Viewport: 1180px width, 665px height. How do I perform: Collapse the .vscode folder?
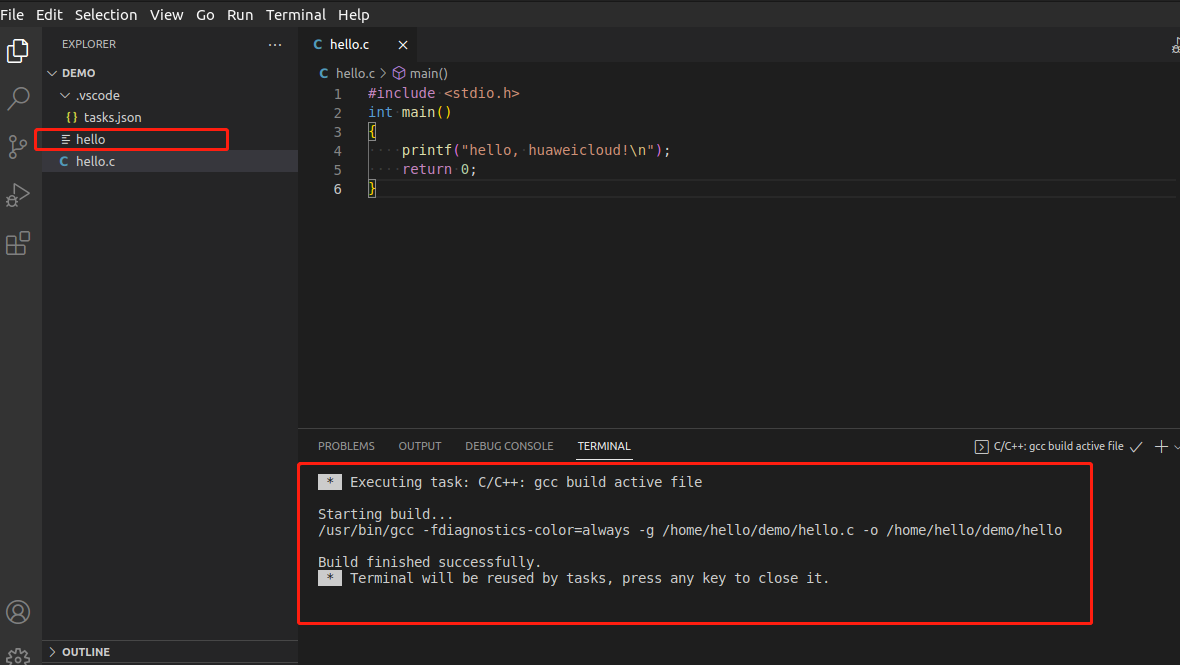[x=65, y=96]
